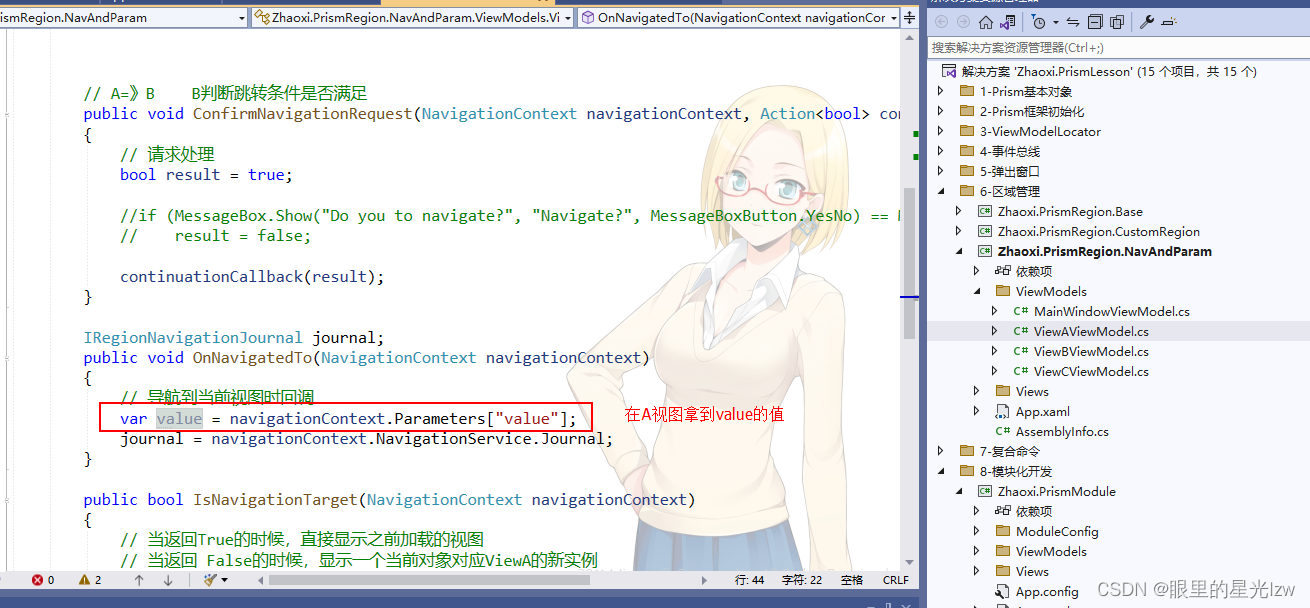1310x608 pixels.
Task: Expand the 3-ViewModelLocator folder
Action: point(940,131)
